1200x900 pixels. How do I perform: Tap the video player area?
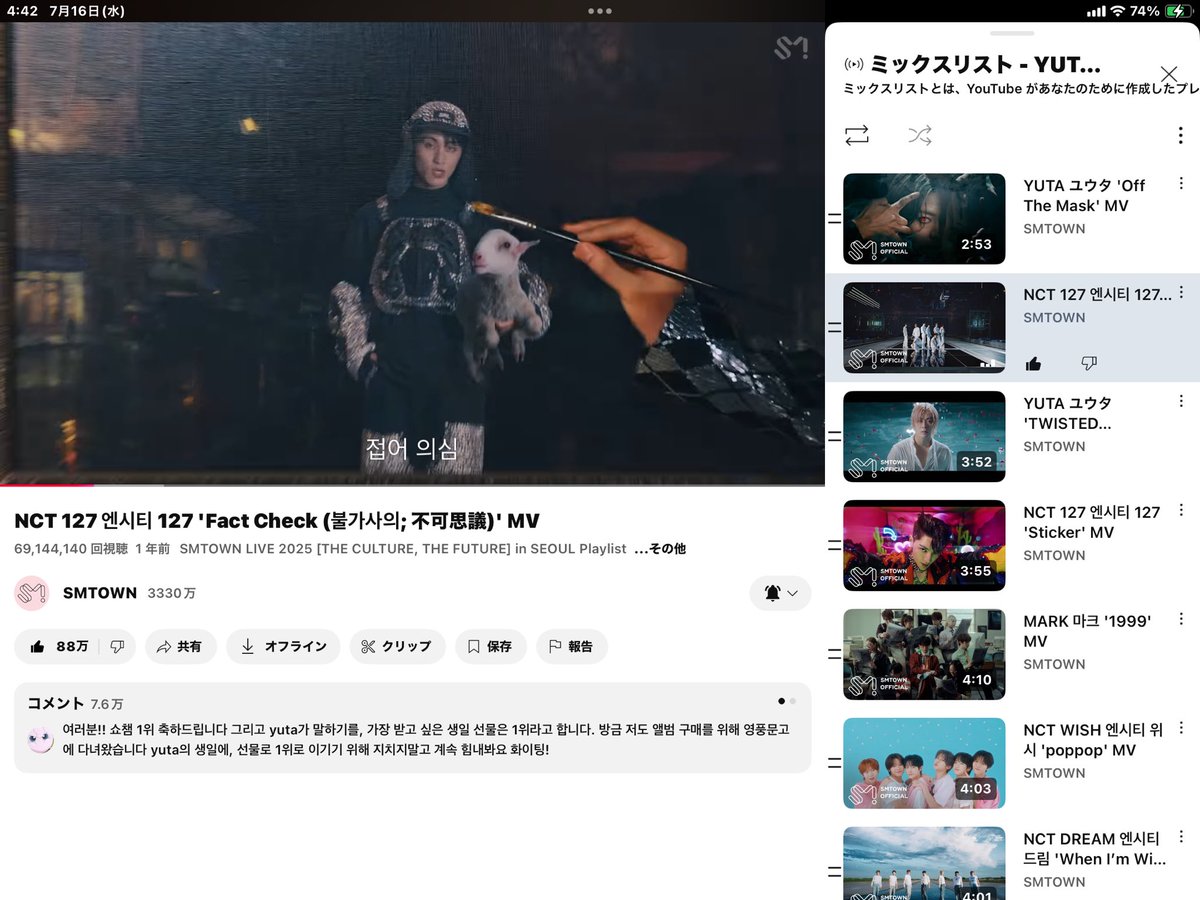412,253
